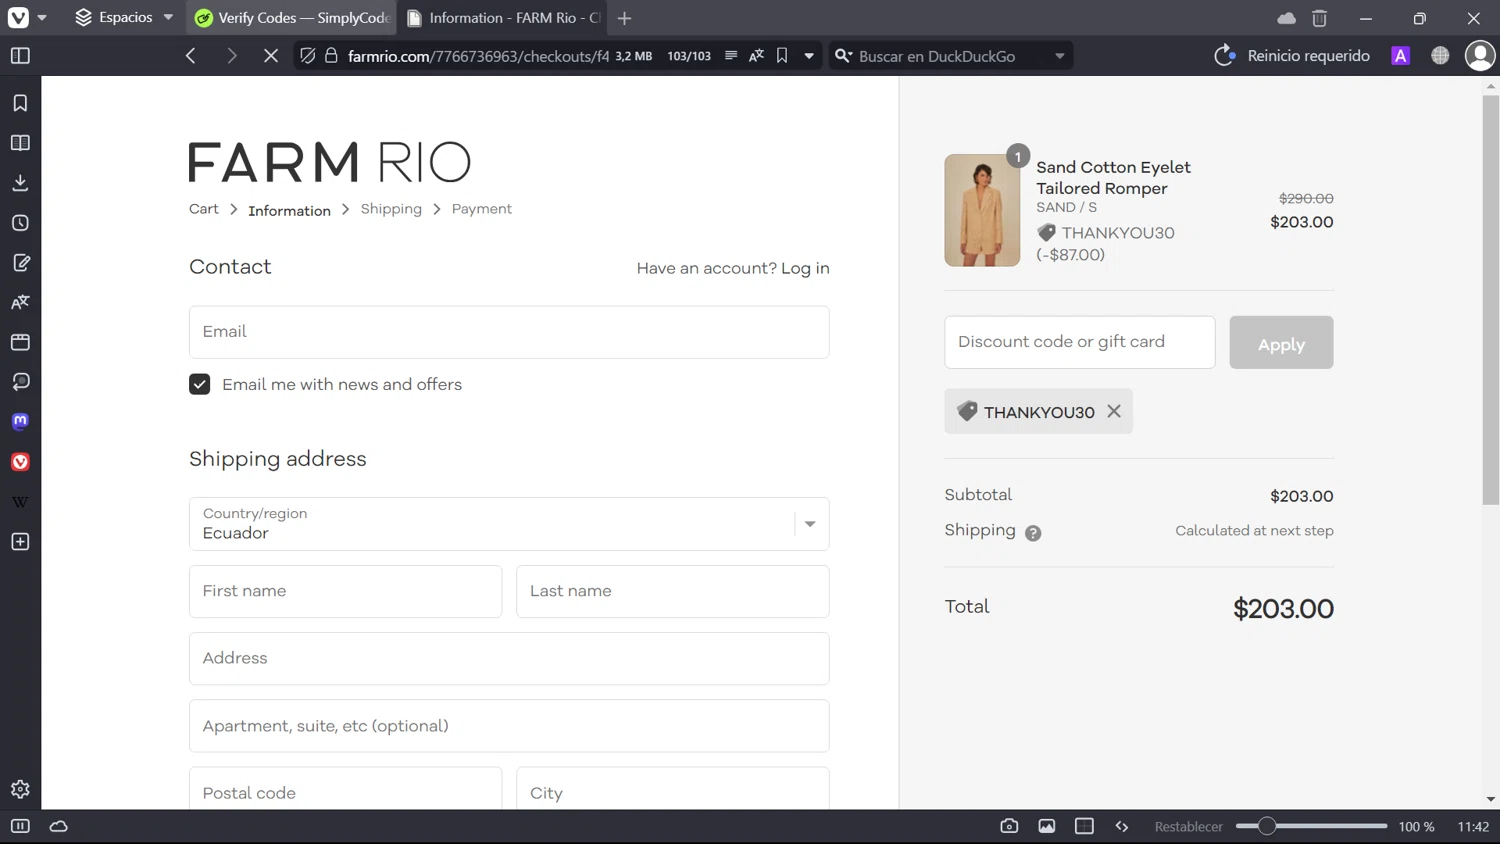This screenshot has height=844, width=1500.
Task: Open tab tiling icon in status bar
Action: tap(1084, 826)
